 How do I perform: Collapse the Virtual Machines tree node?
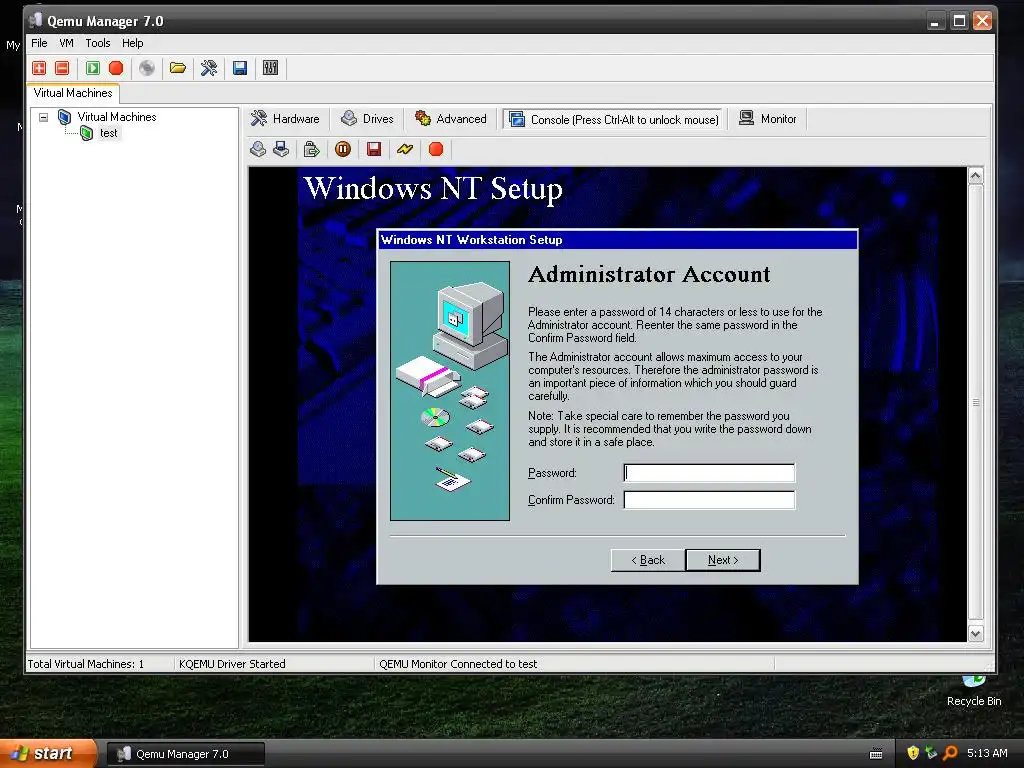(x=44, y=118)
